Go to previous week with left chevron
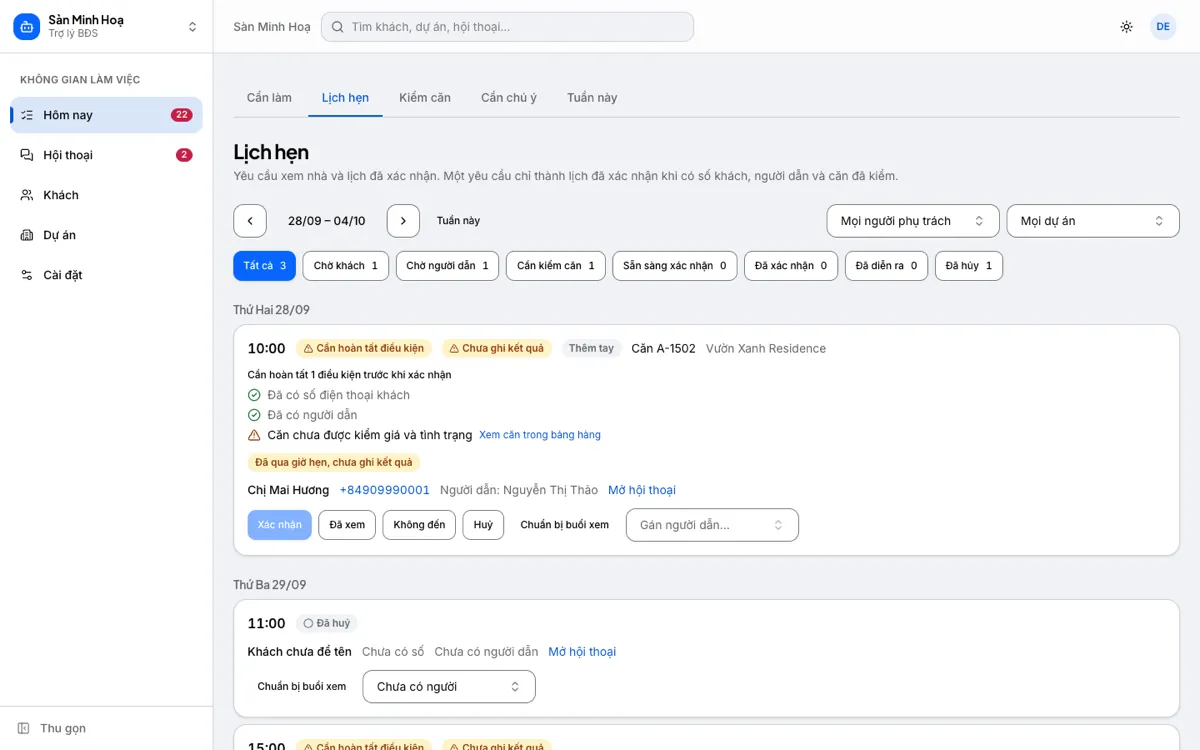 pyautogui.click(x=250, y=221)
